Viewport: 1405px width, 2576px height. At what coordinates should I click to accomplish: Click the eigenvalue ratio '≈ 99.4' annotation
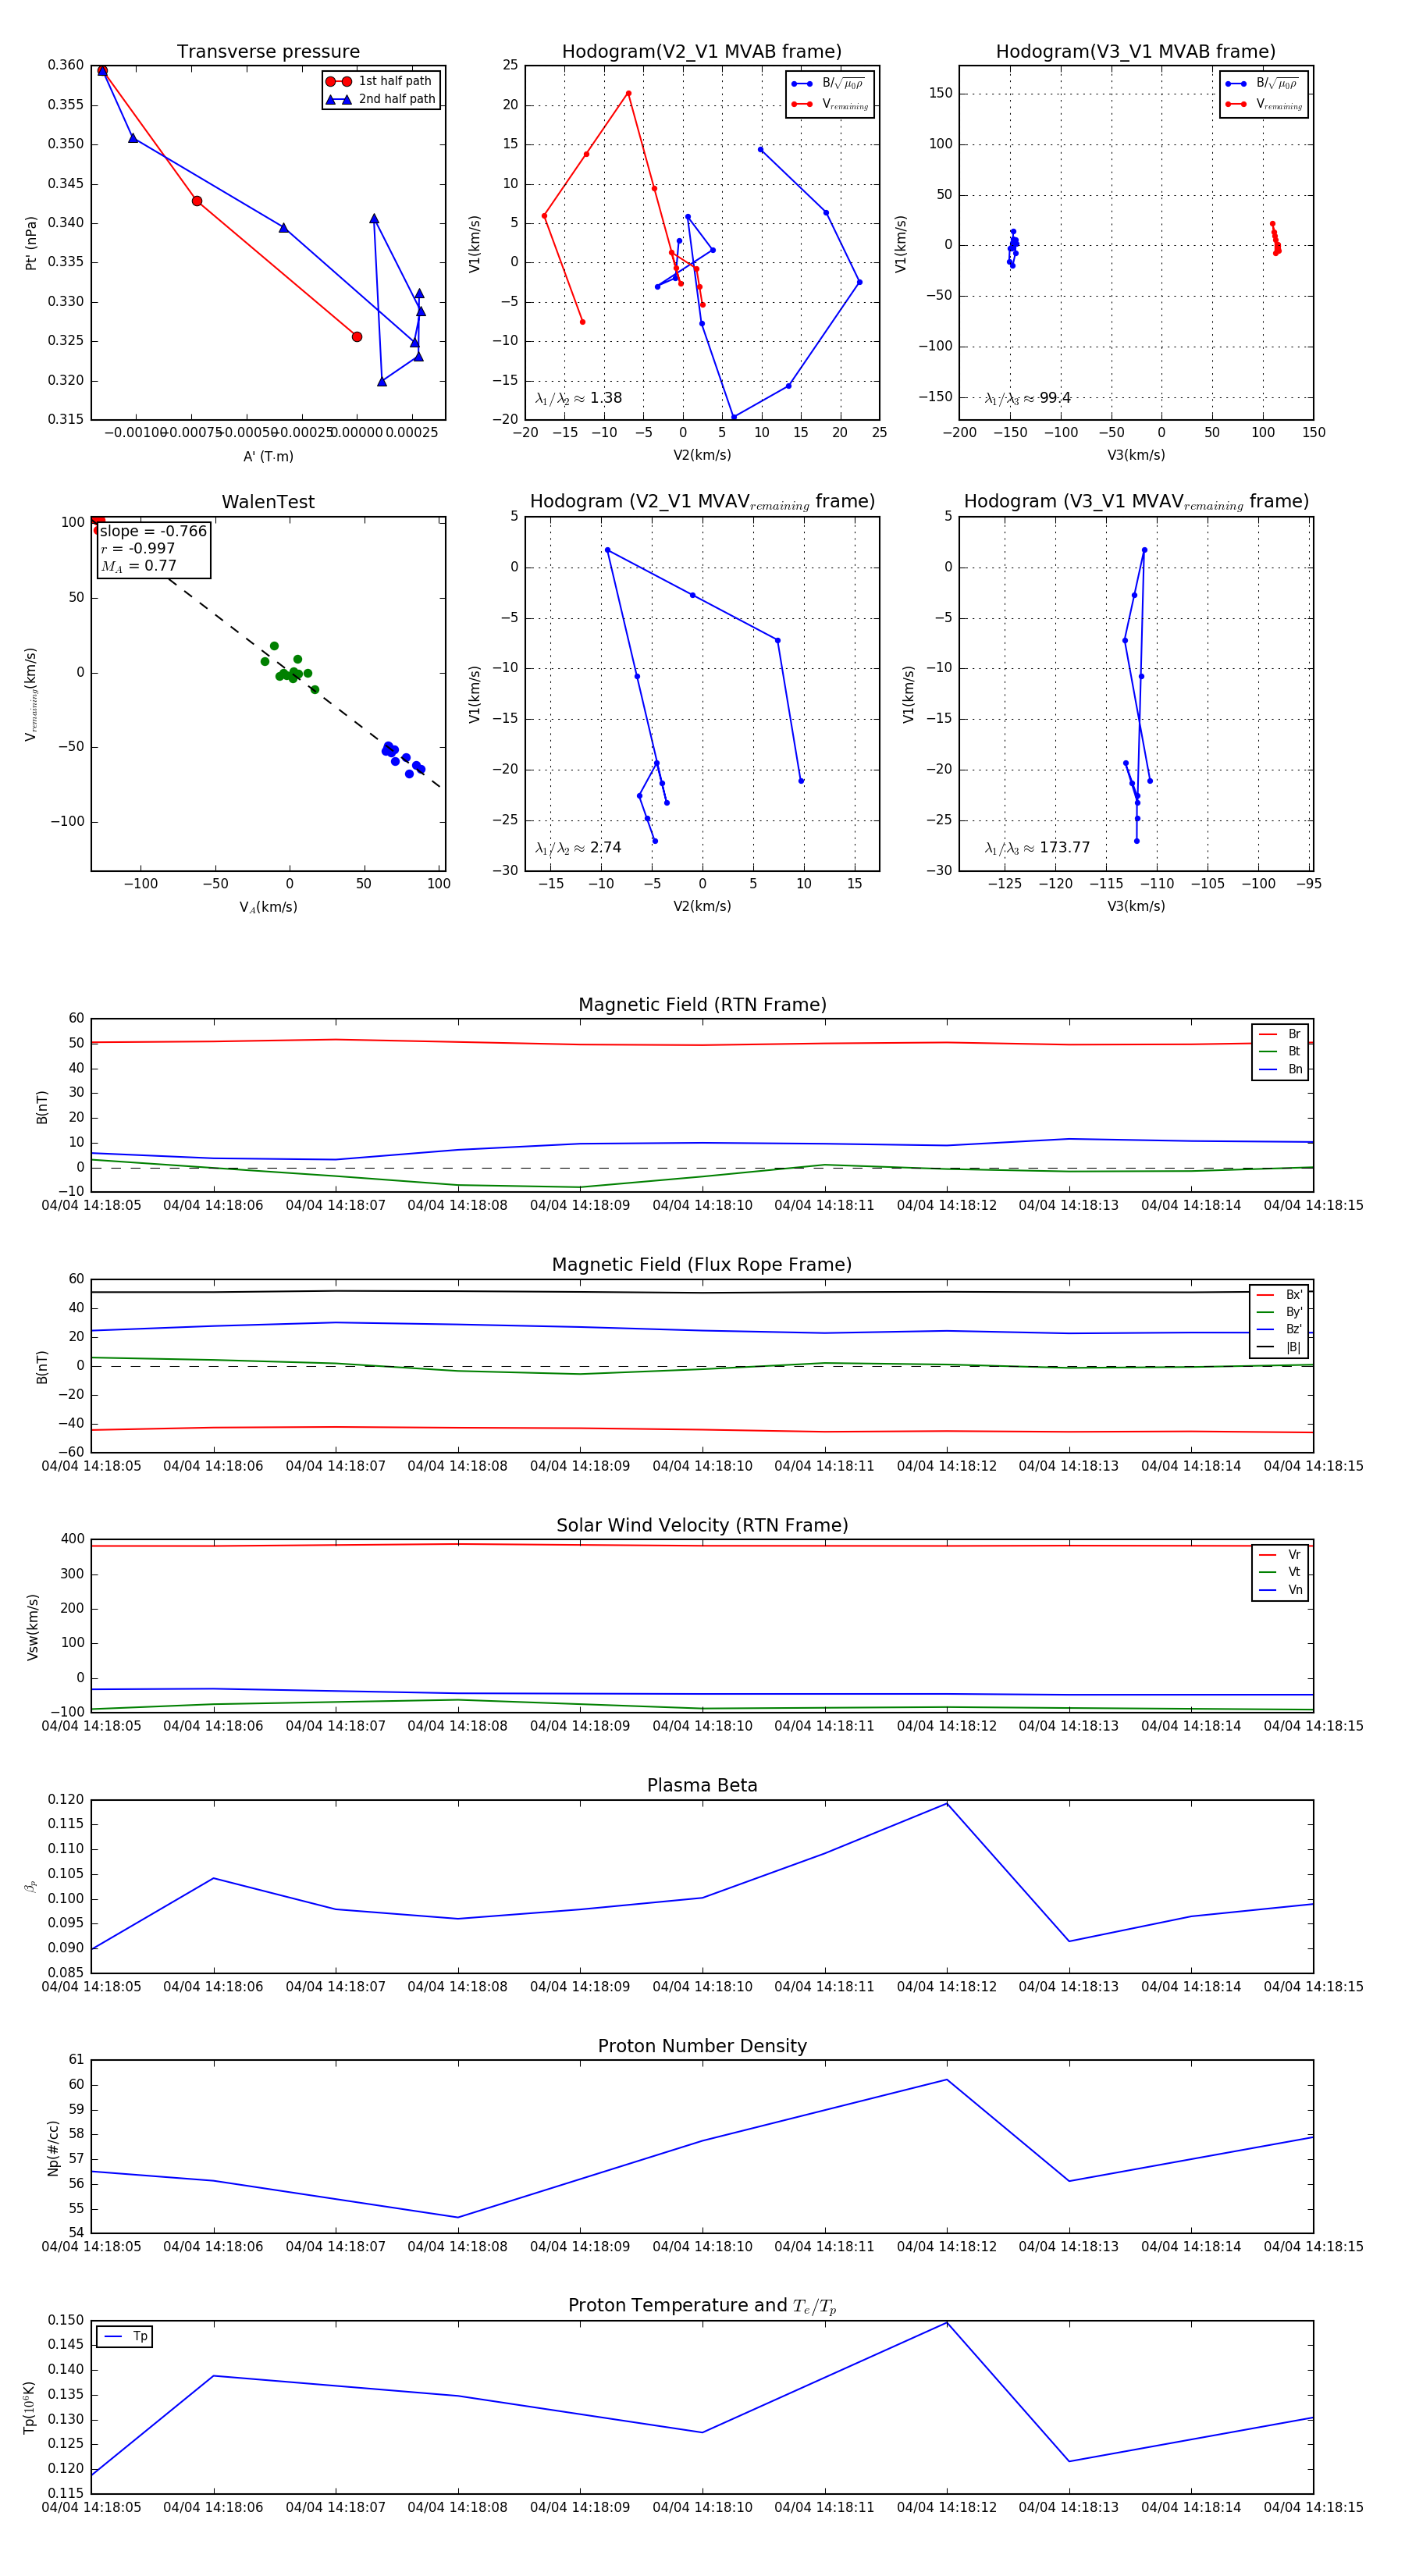(x=1028, y=398)
